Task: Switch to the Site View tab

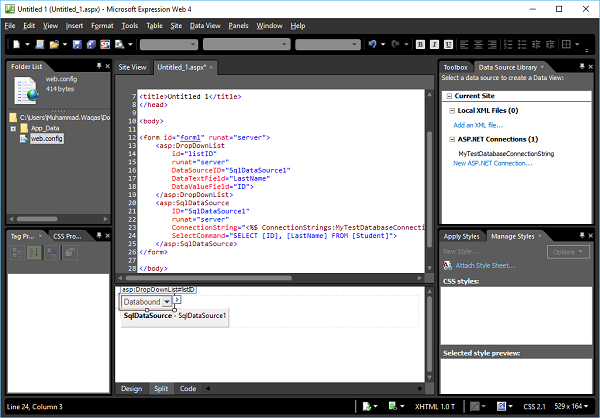Action: click(x=133, y=67)
